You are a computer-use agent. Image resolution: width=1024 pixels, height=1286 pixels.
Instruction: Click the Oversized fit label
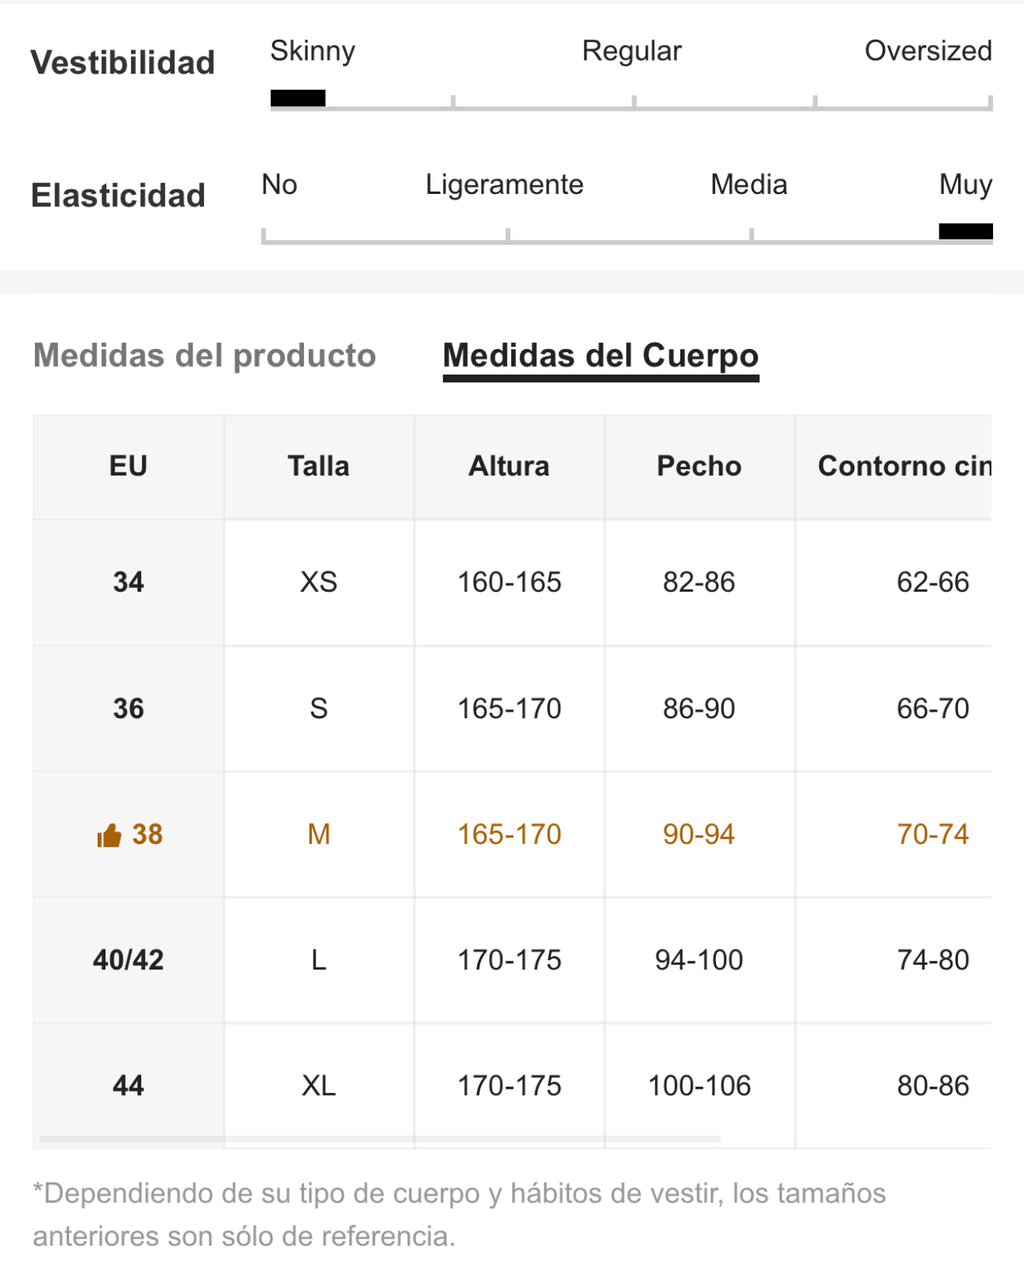click(928, 51)
